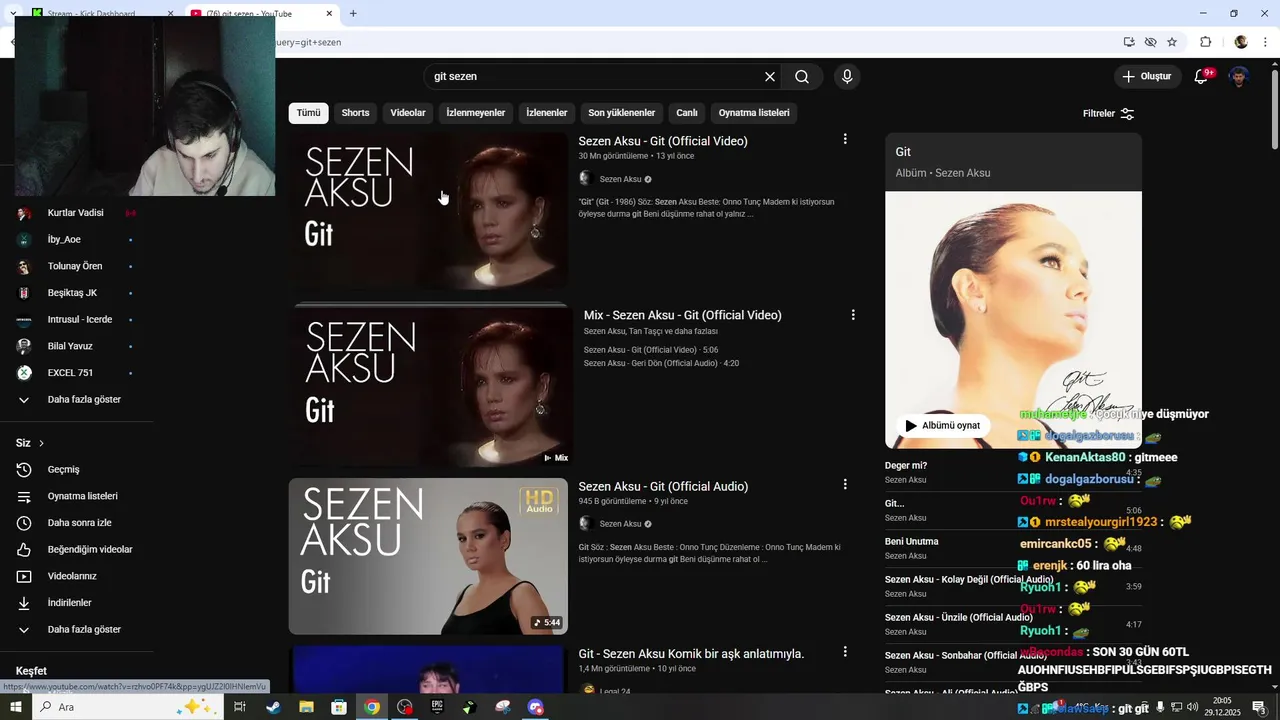Start voice search with the microphone icon
The height and width of the screenshot is (720, 1280).
847,77
